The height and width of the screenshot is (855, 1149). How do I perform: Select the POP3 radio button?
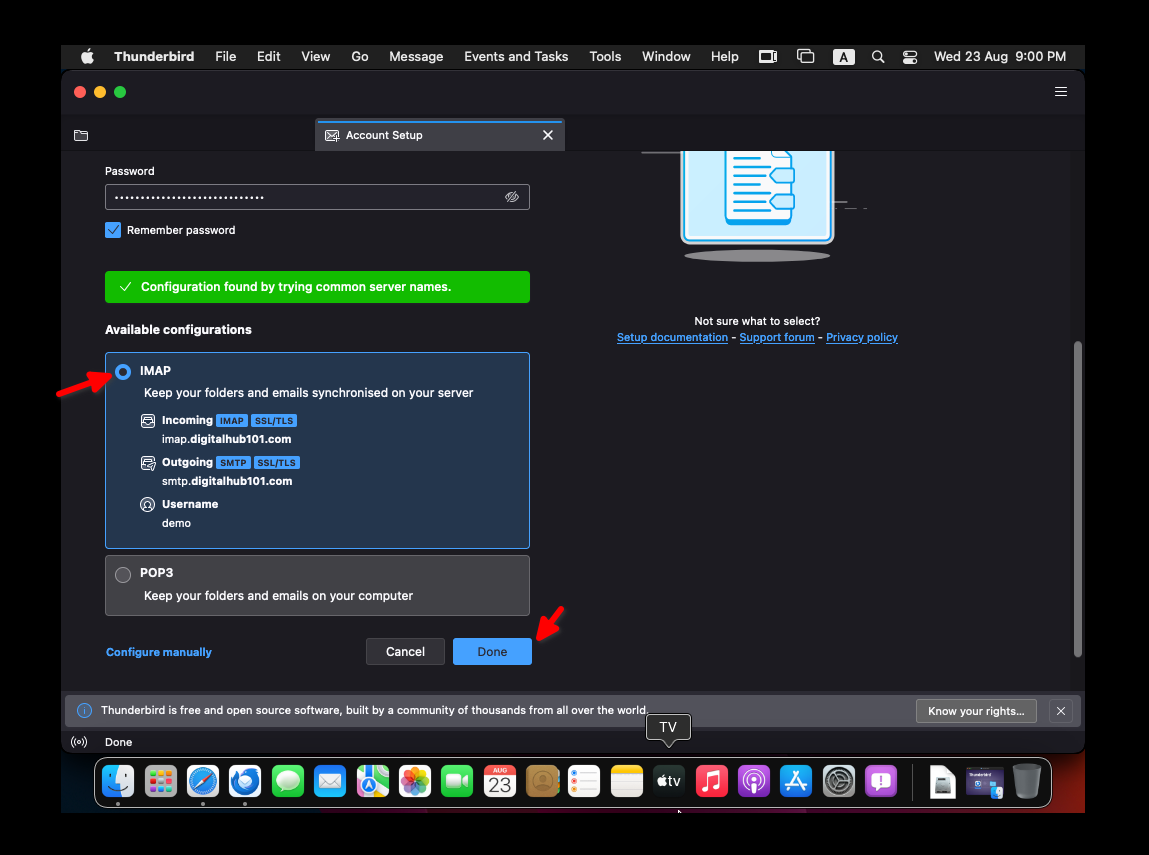click(123, 574)
